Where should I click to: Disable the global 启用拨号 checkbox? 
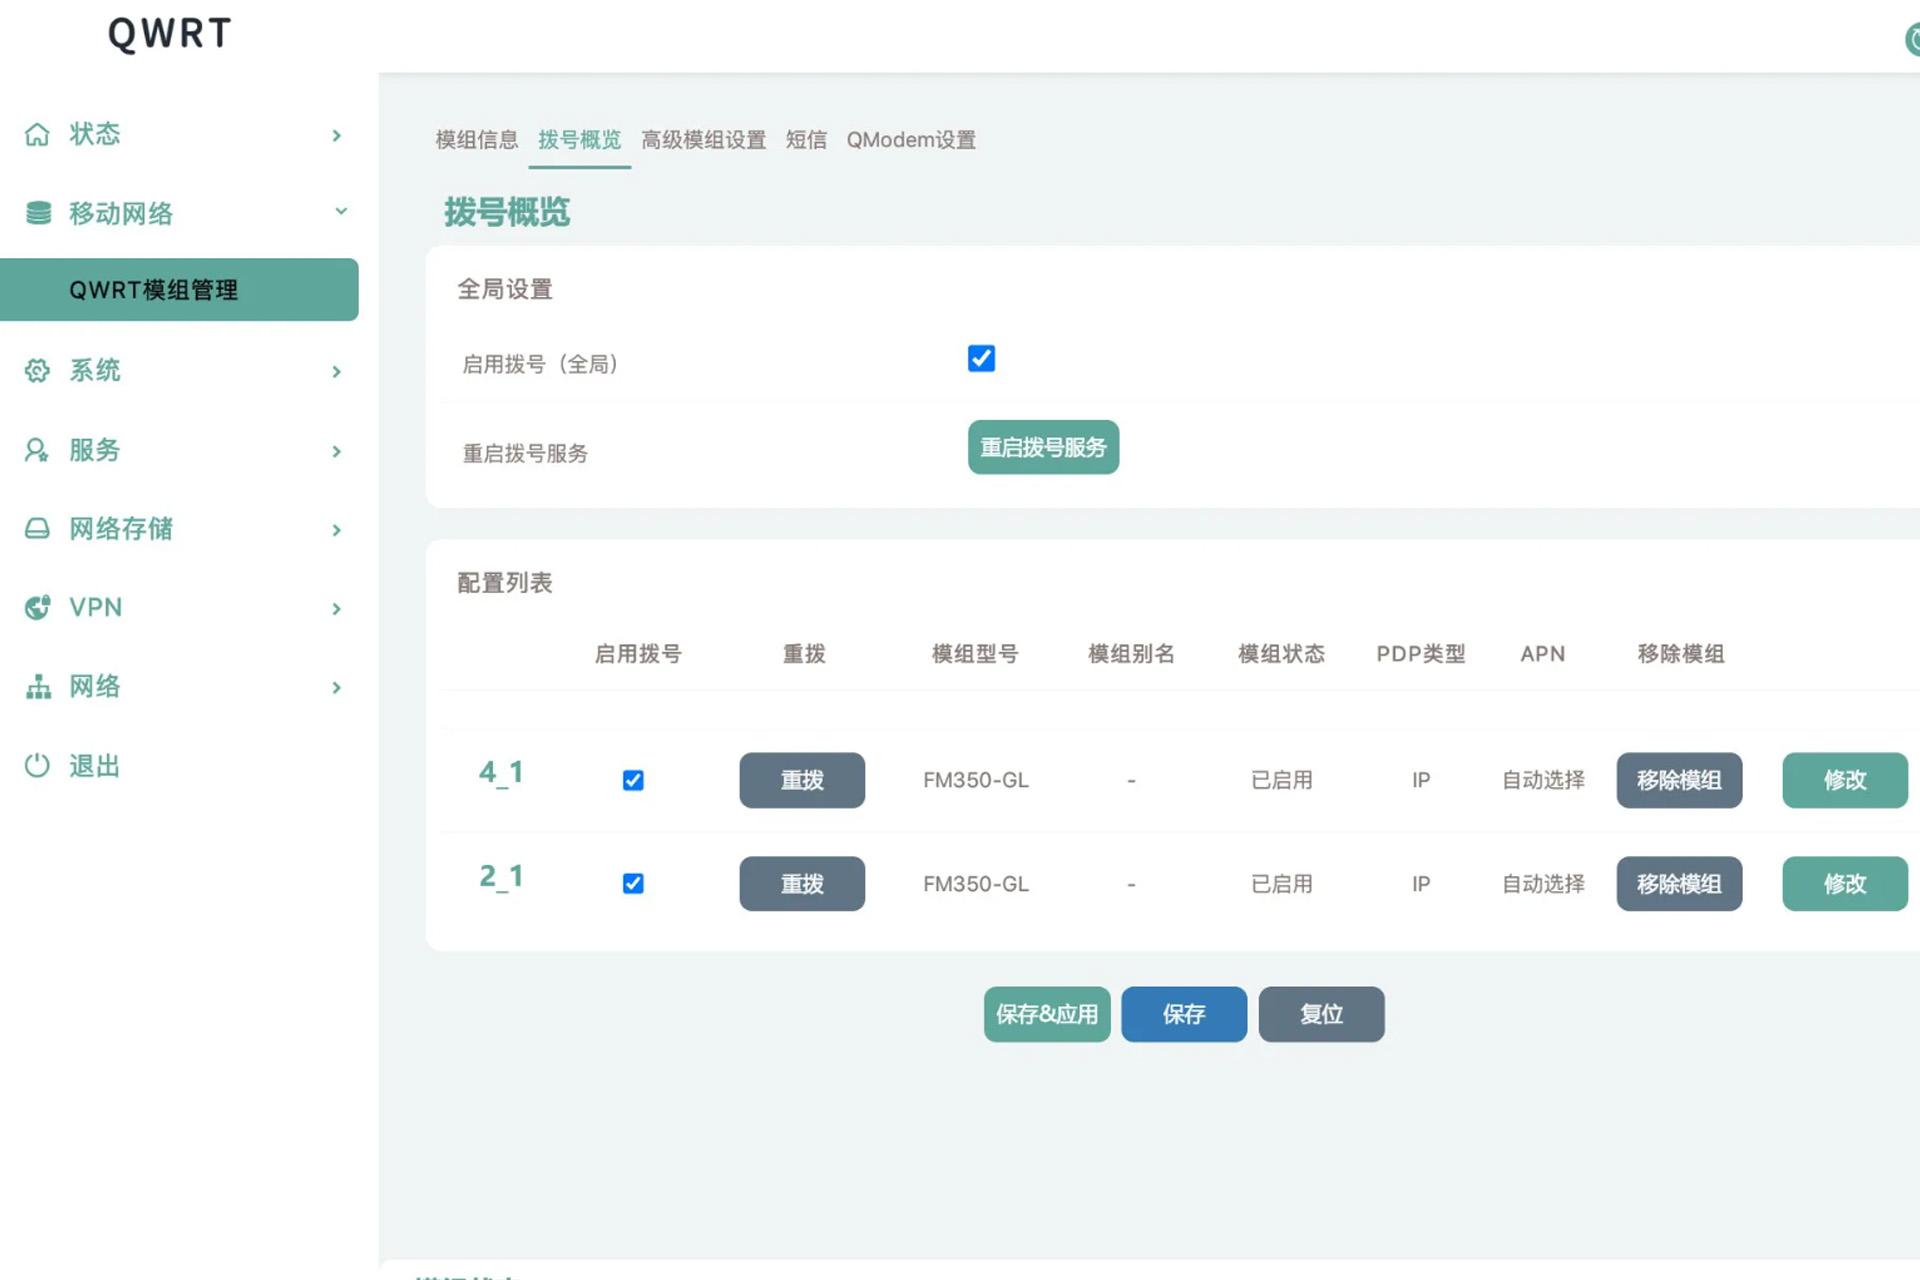pos(981,358)
